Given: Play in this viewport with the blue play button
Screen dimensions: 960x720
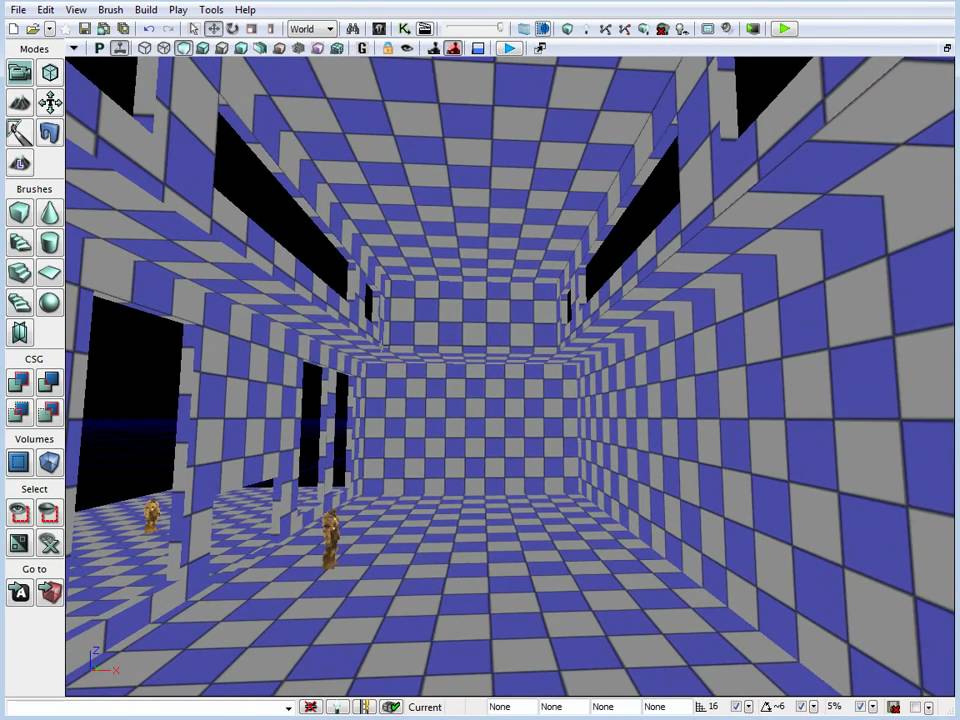Looking at the screenshot, I should tap(509, 48).
